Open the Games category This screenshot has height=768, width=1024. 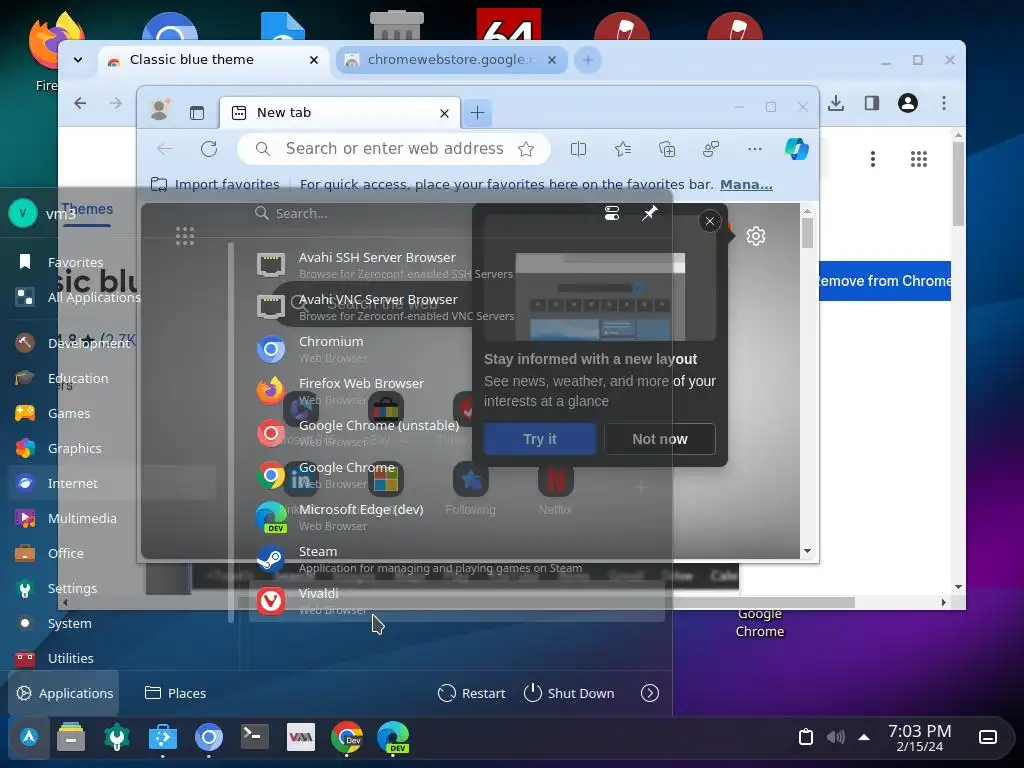[112, 413]
